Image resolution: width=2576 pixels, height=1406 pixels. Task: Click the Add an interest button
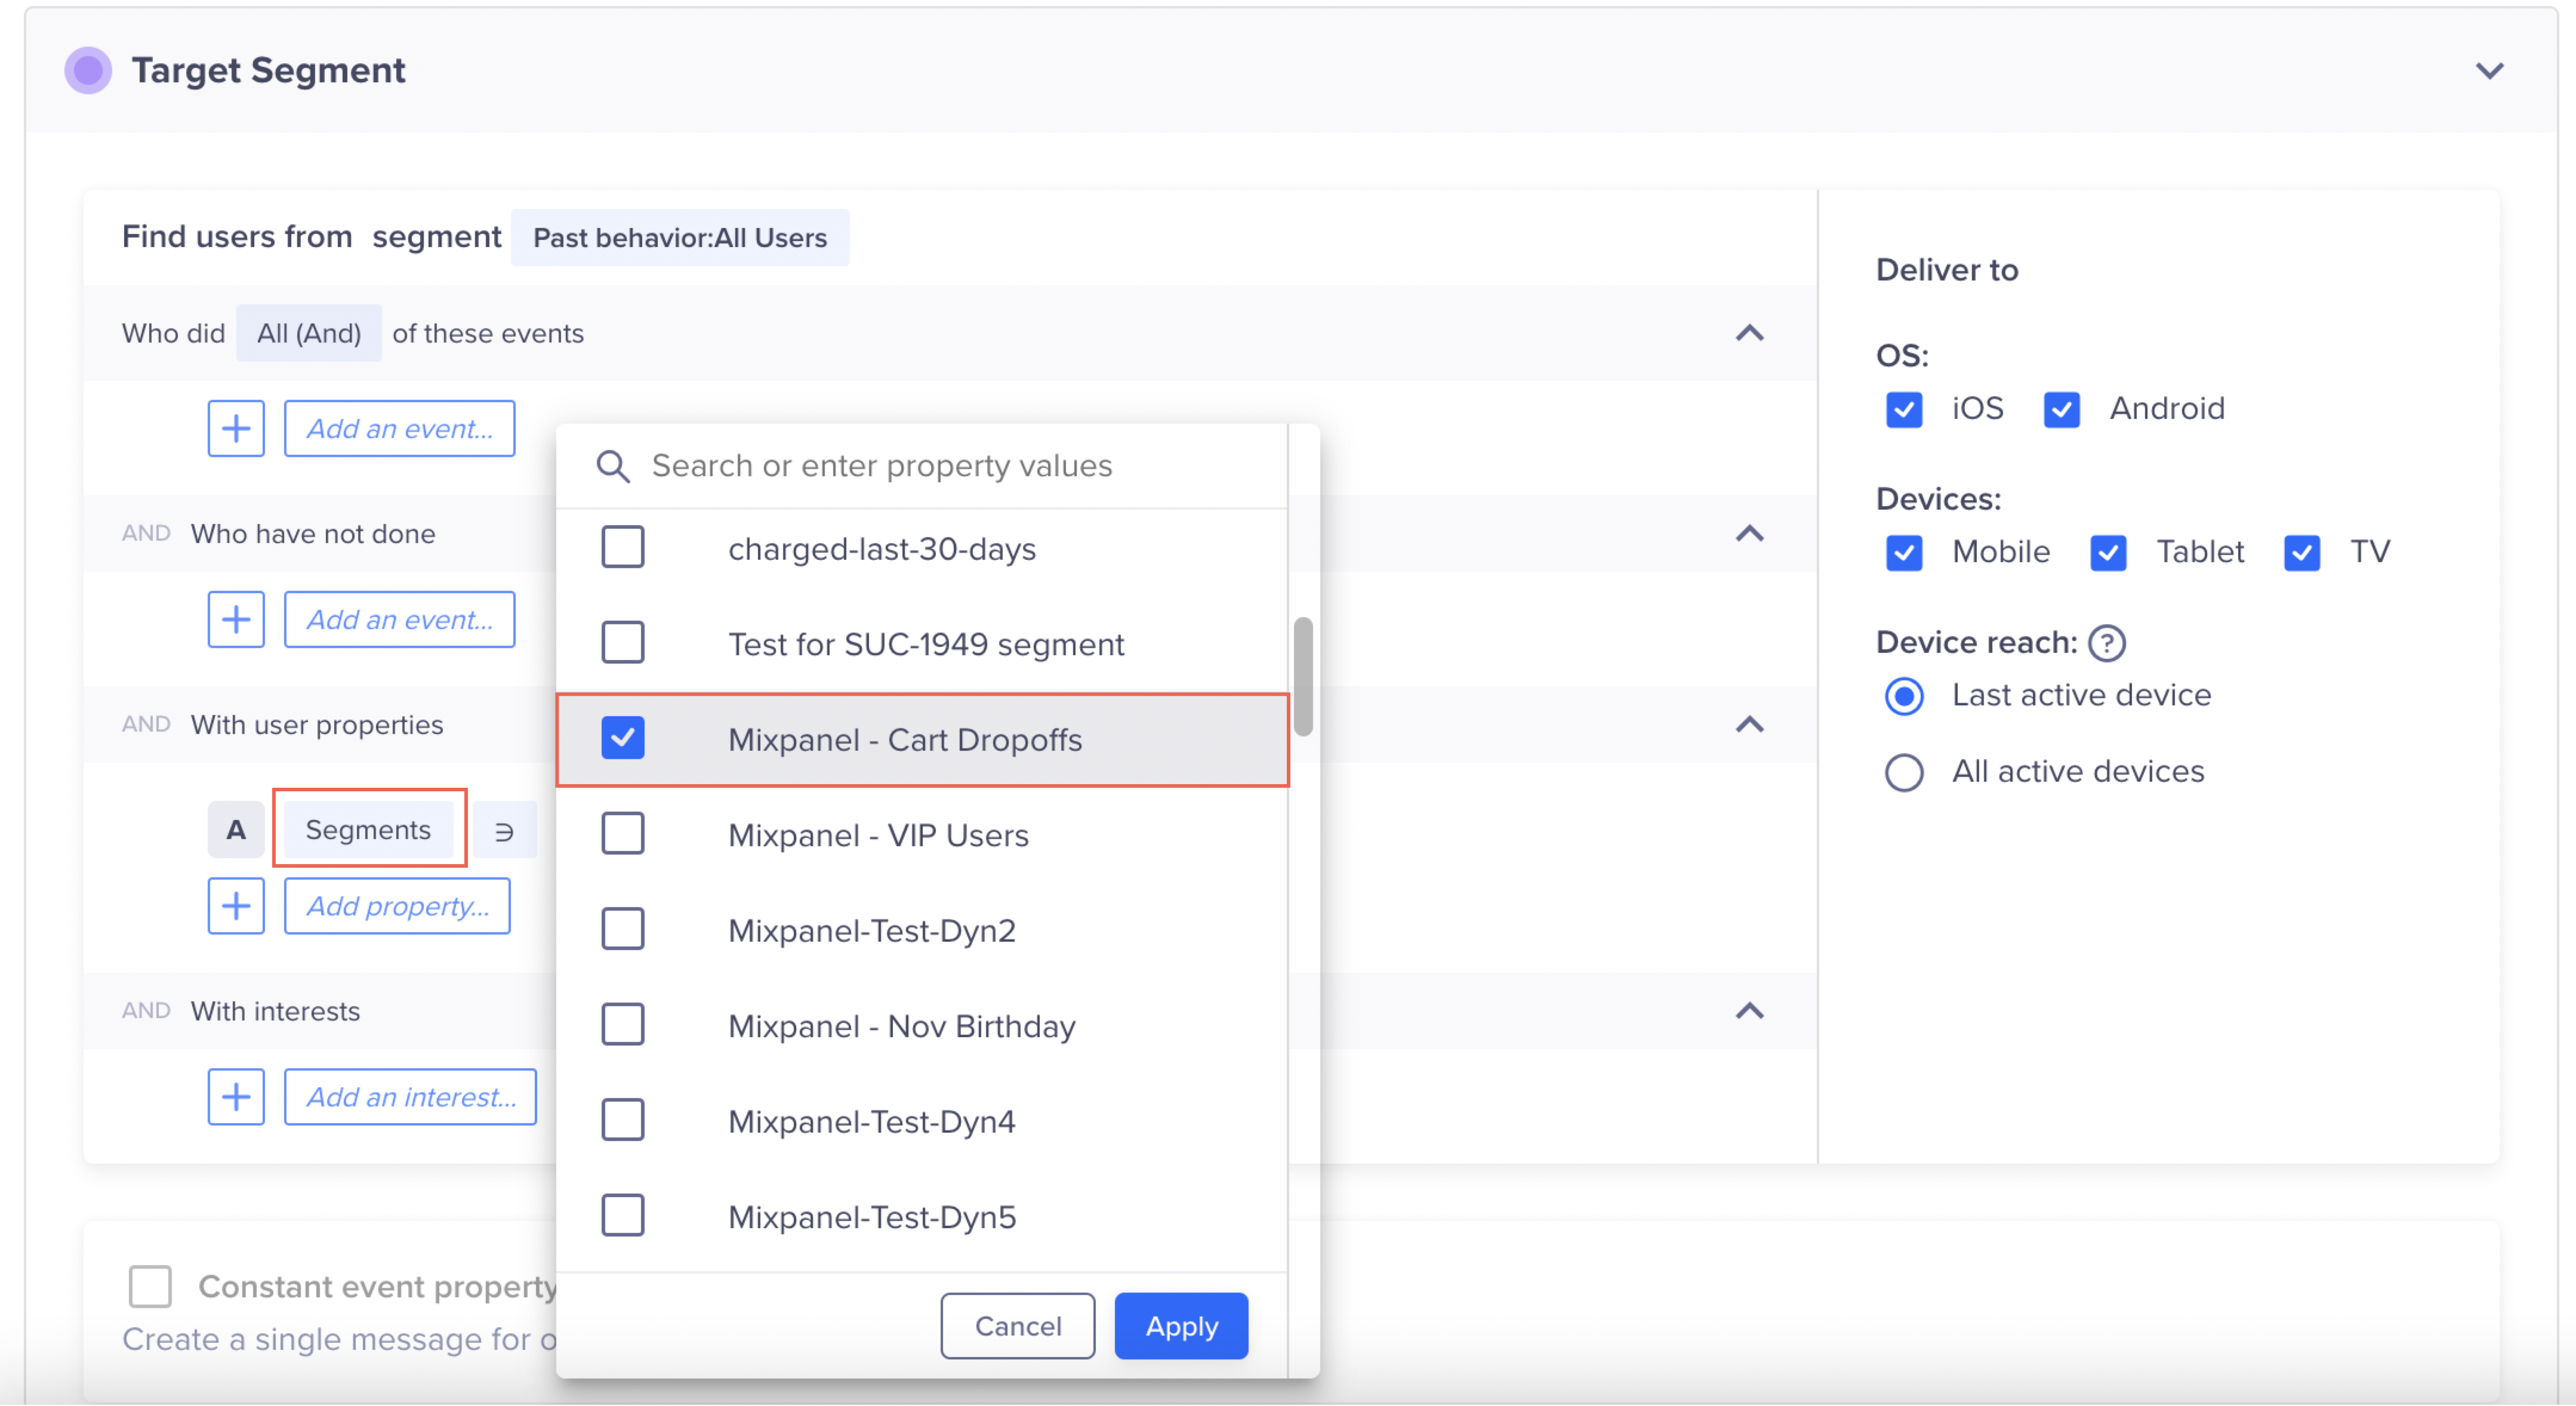click(x=411, y=1097)
